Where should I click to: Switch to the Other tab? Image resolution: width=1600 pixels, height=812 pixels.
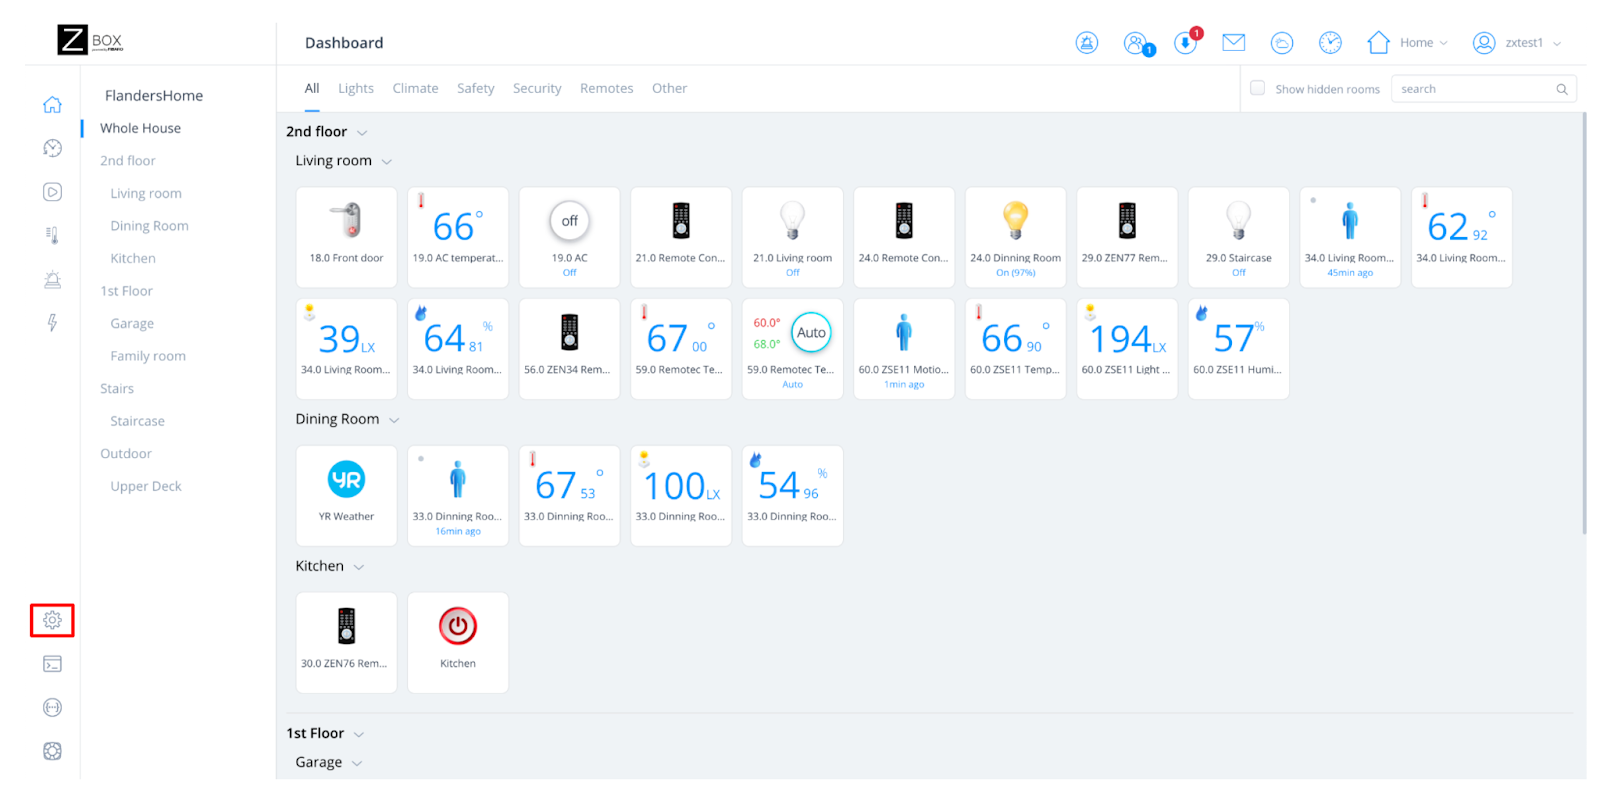click(669, 88)
